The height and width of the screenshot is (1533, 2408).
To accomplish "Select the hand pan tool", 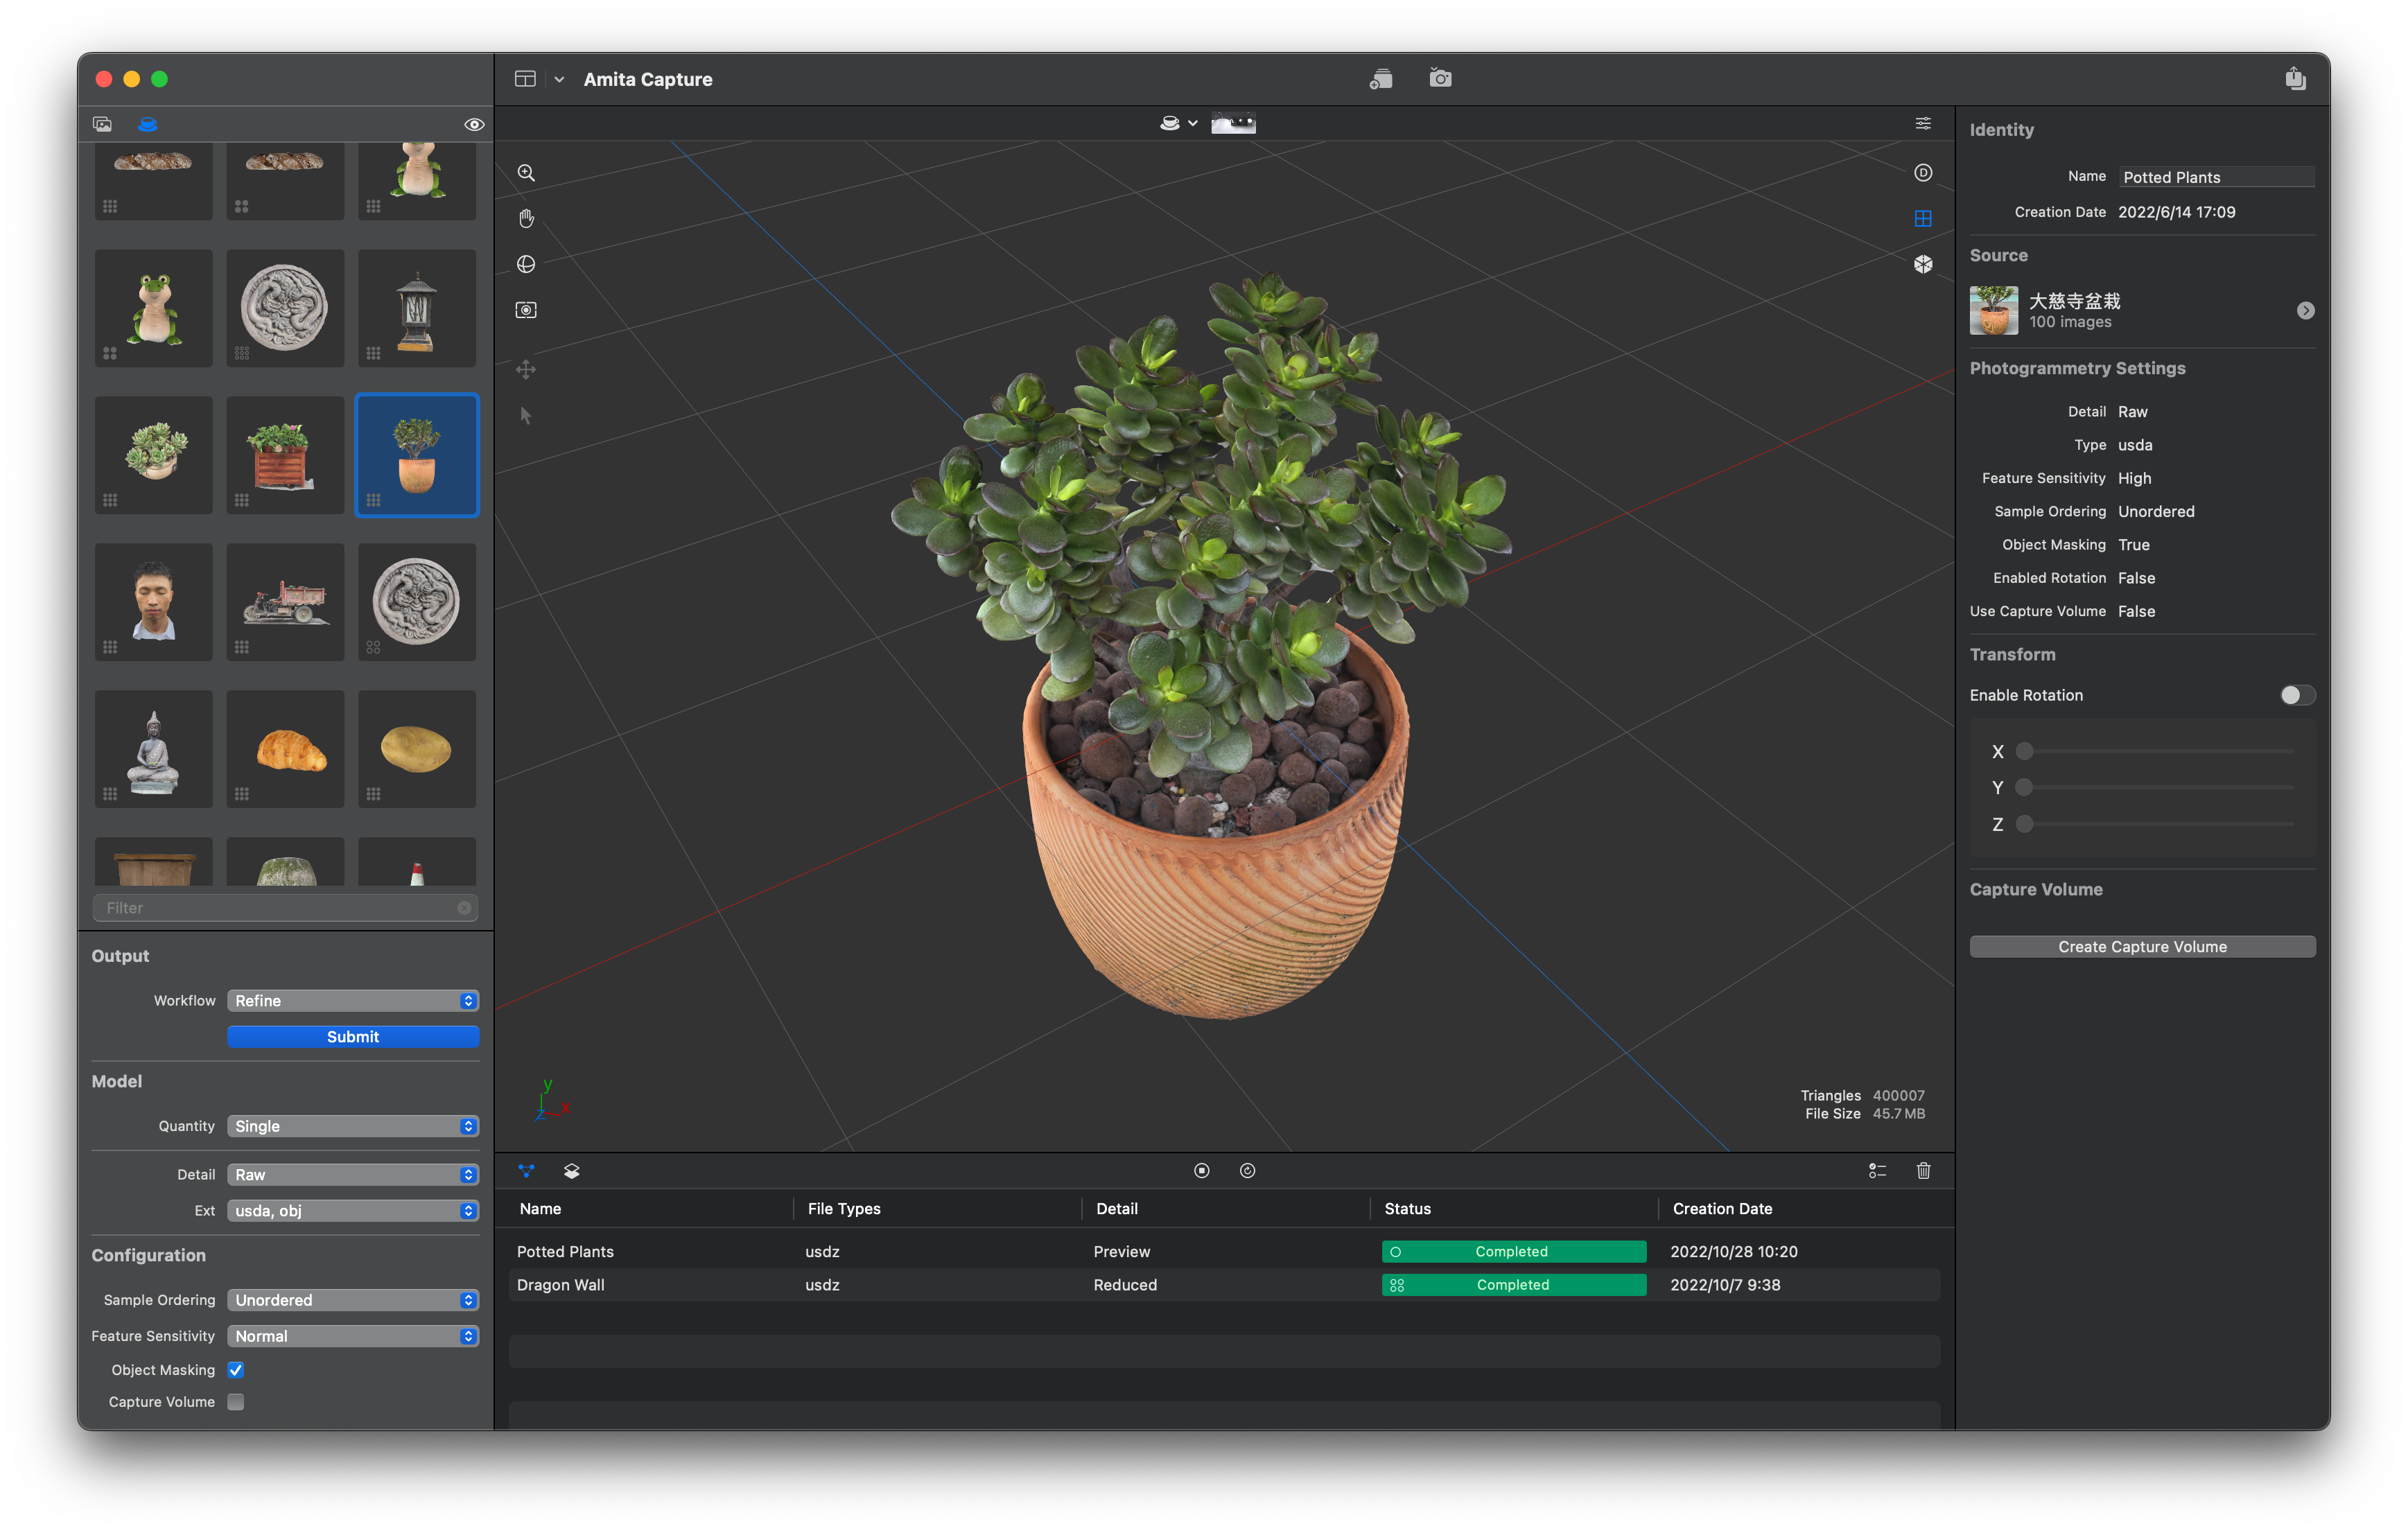I will (x=526, y=218).
